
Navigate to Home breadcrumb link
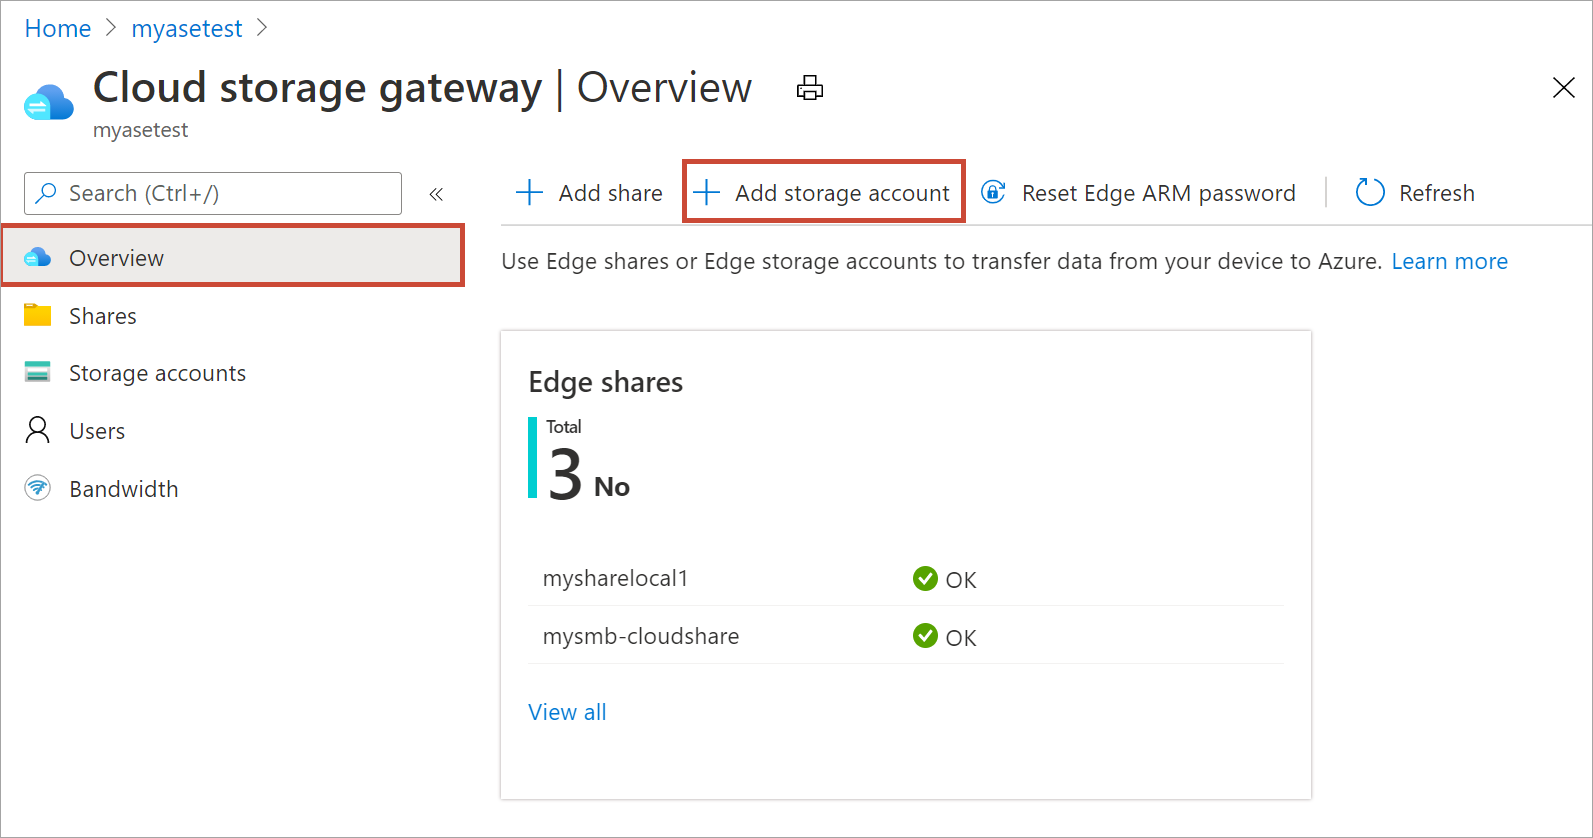click(x=58, y=29)
